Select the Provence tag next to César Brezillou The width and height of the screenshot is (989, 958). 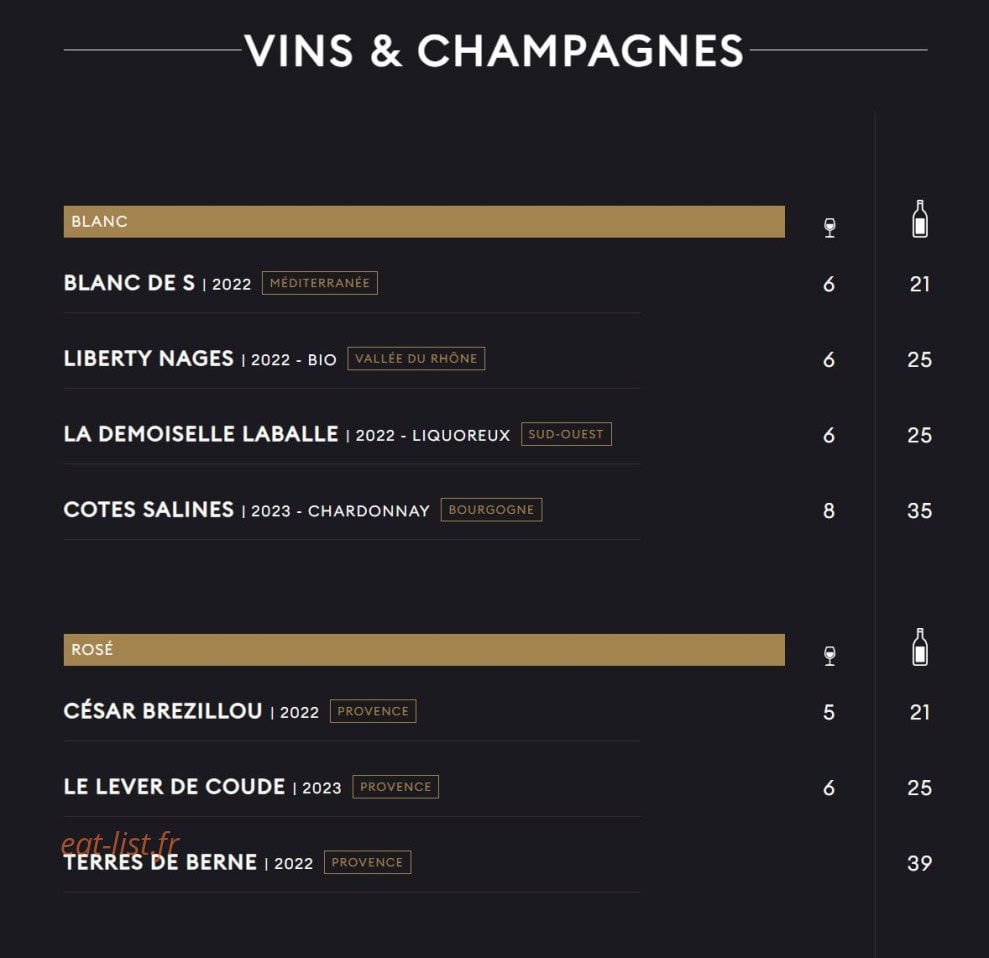[373, 711]
